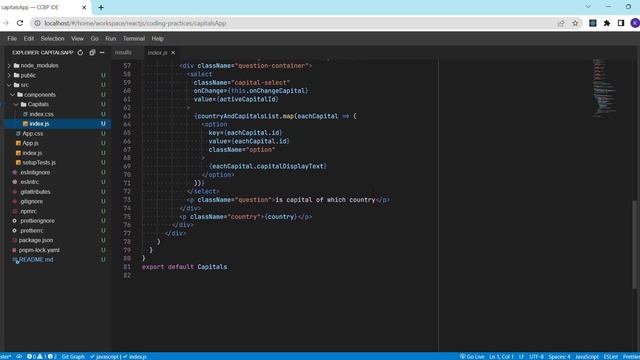This screenshot has width=640, height=360.
Task: Collapse all folders in Explorer
Action: point(92,53)
